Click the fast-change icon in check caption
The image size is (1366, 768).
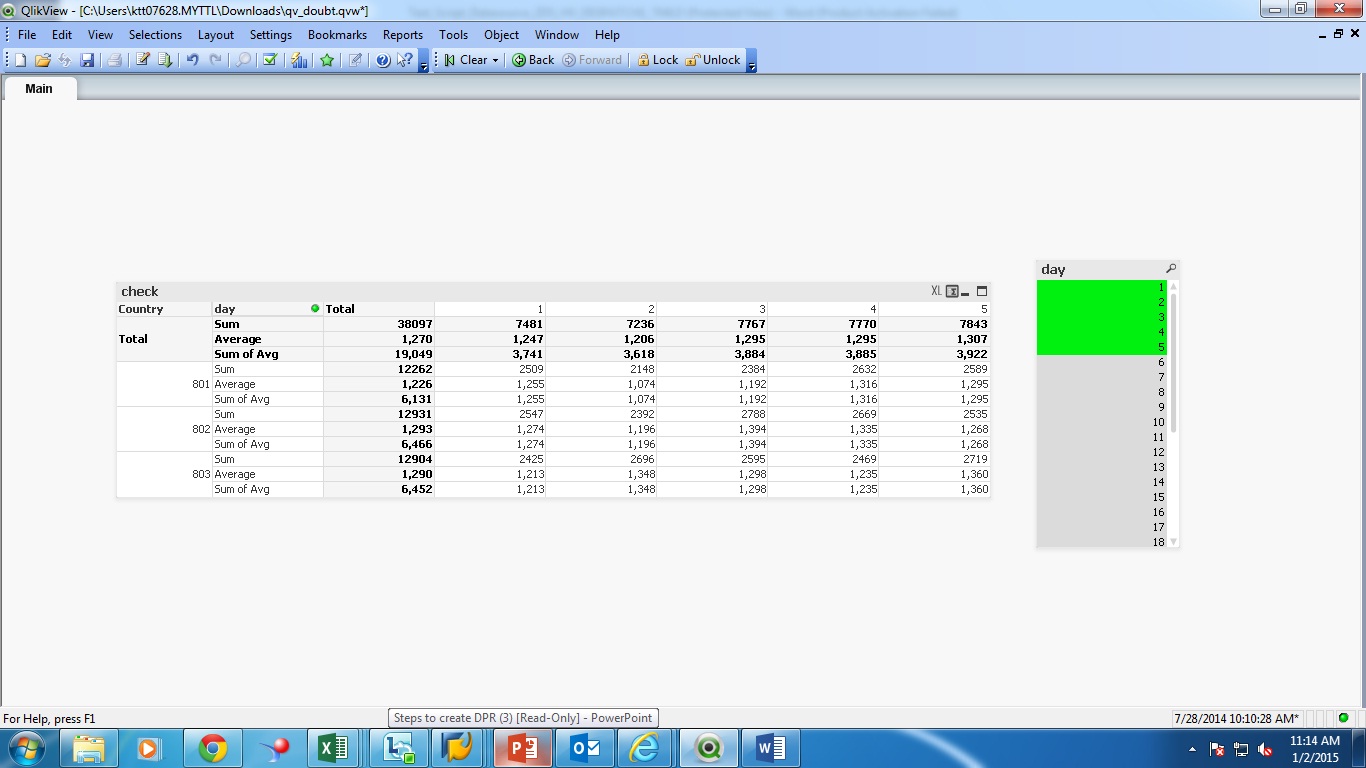pos(952,291)
